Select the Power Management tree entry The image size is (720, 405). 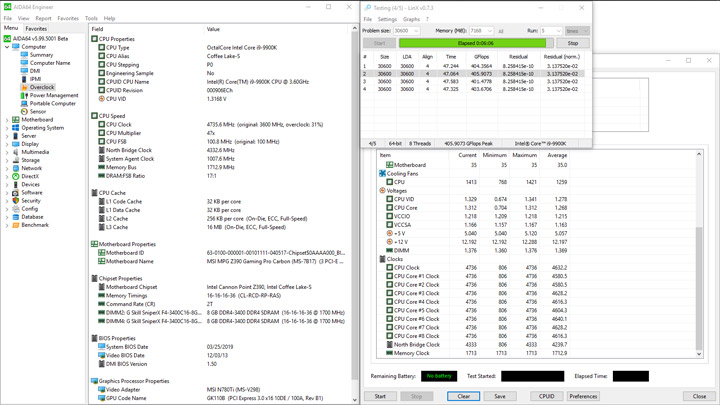click(x=53, y=96)
